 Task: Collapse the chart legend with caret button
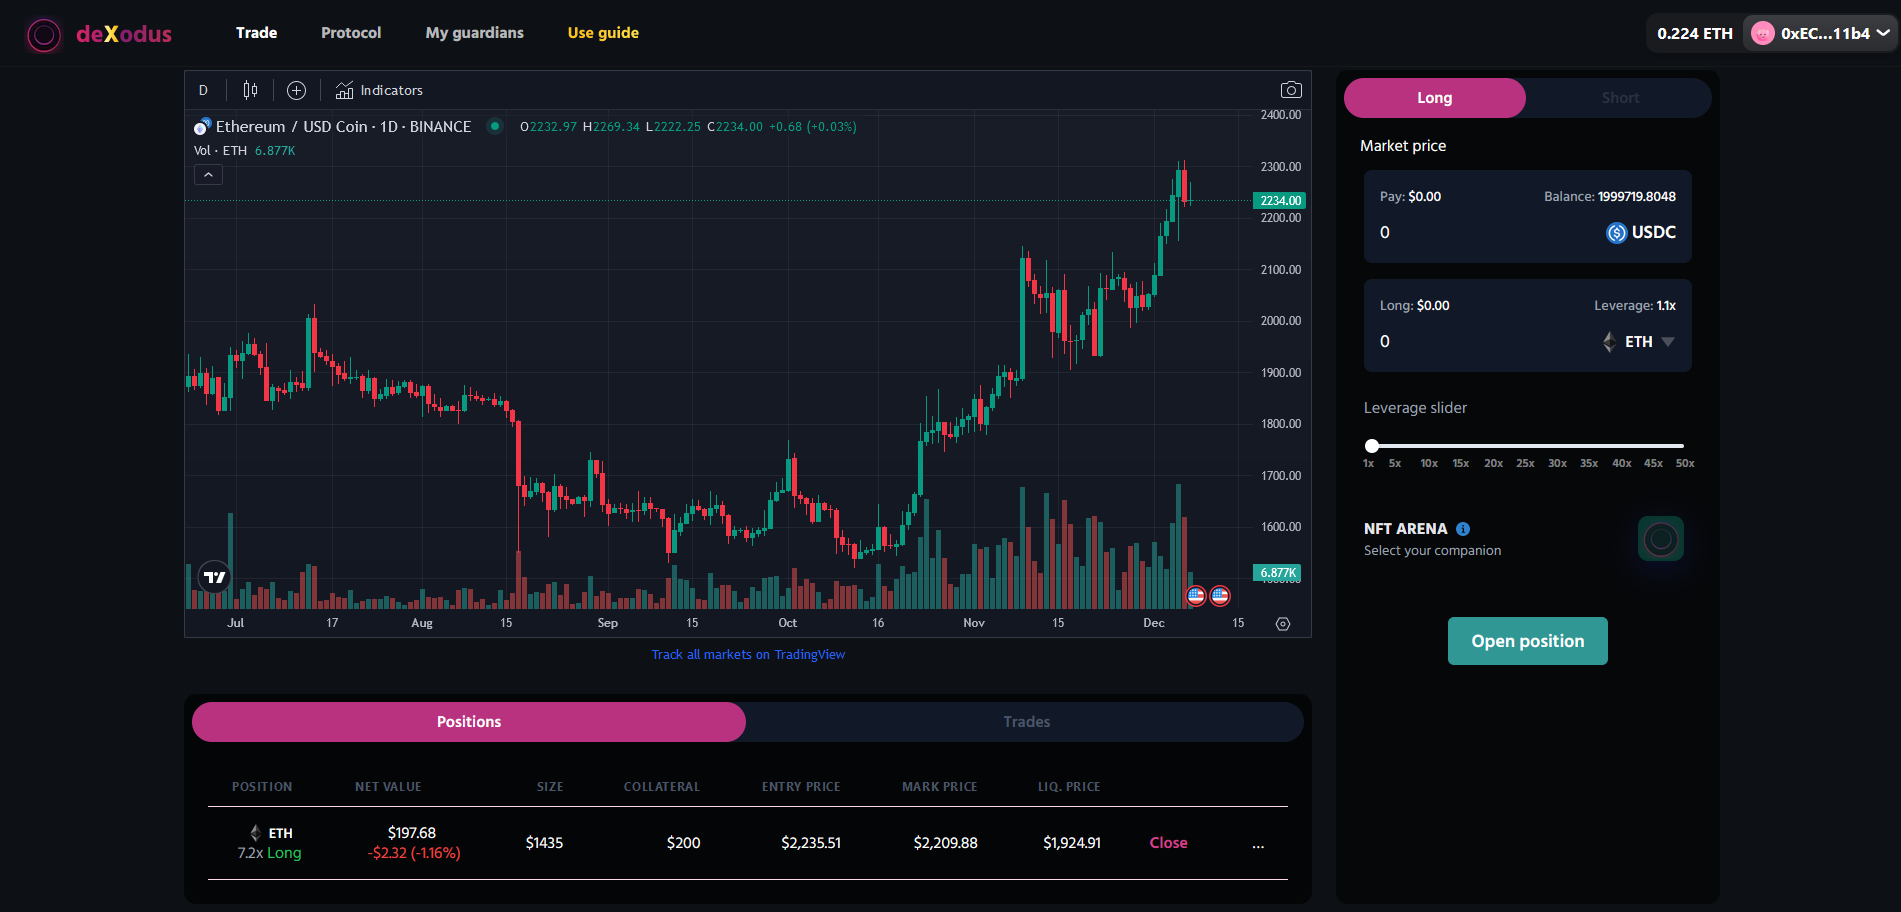click(208, 175)
